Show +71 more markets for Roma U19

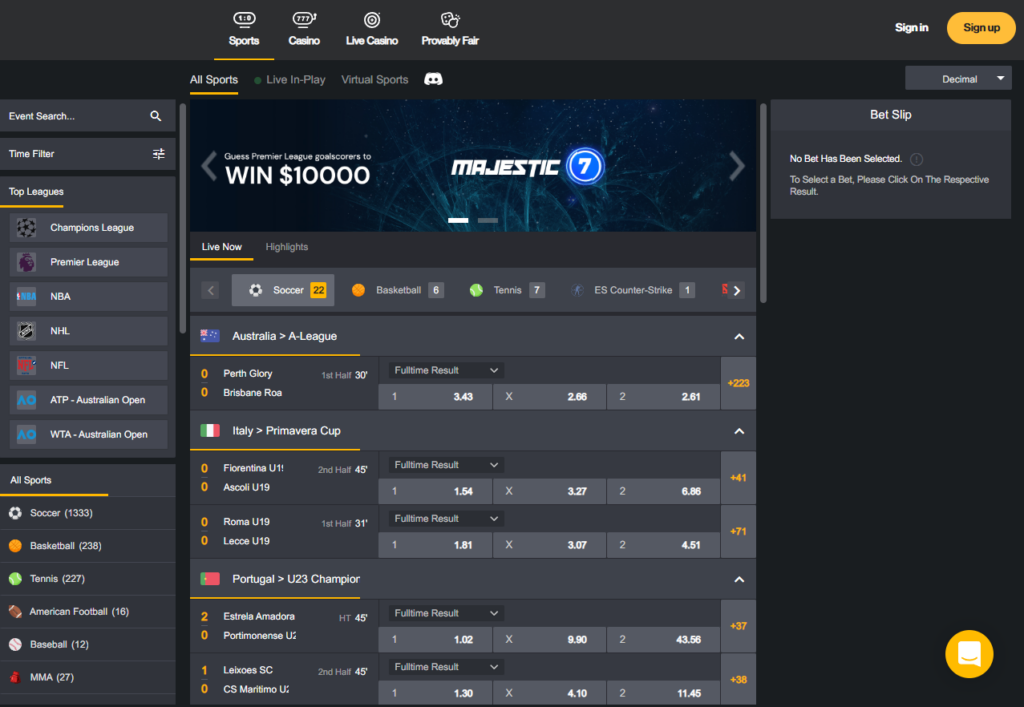pos(739,531)
